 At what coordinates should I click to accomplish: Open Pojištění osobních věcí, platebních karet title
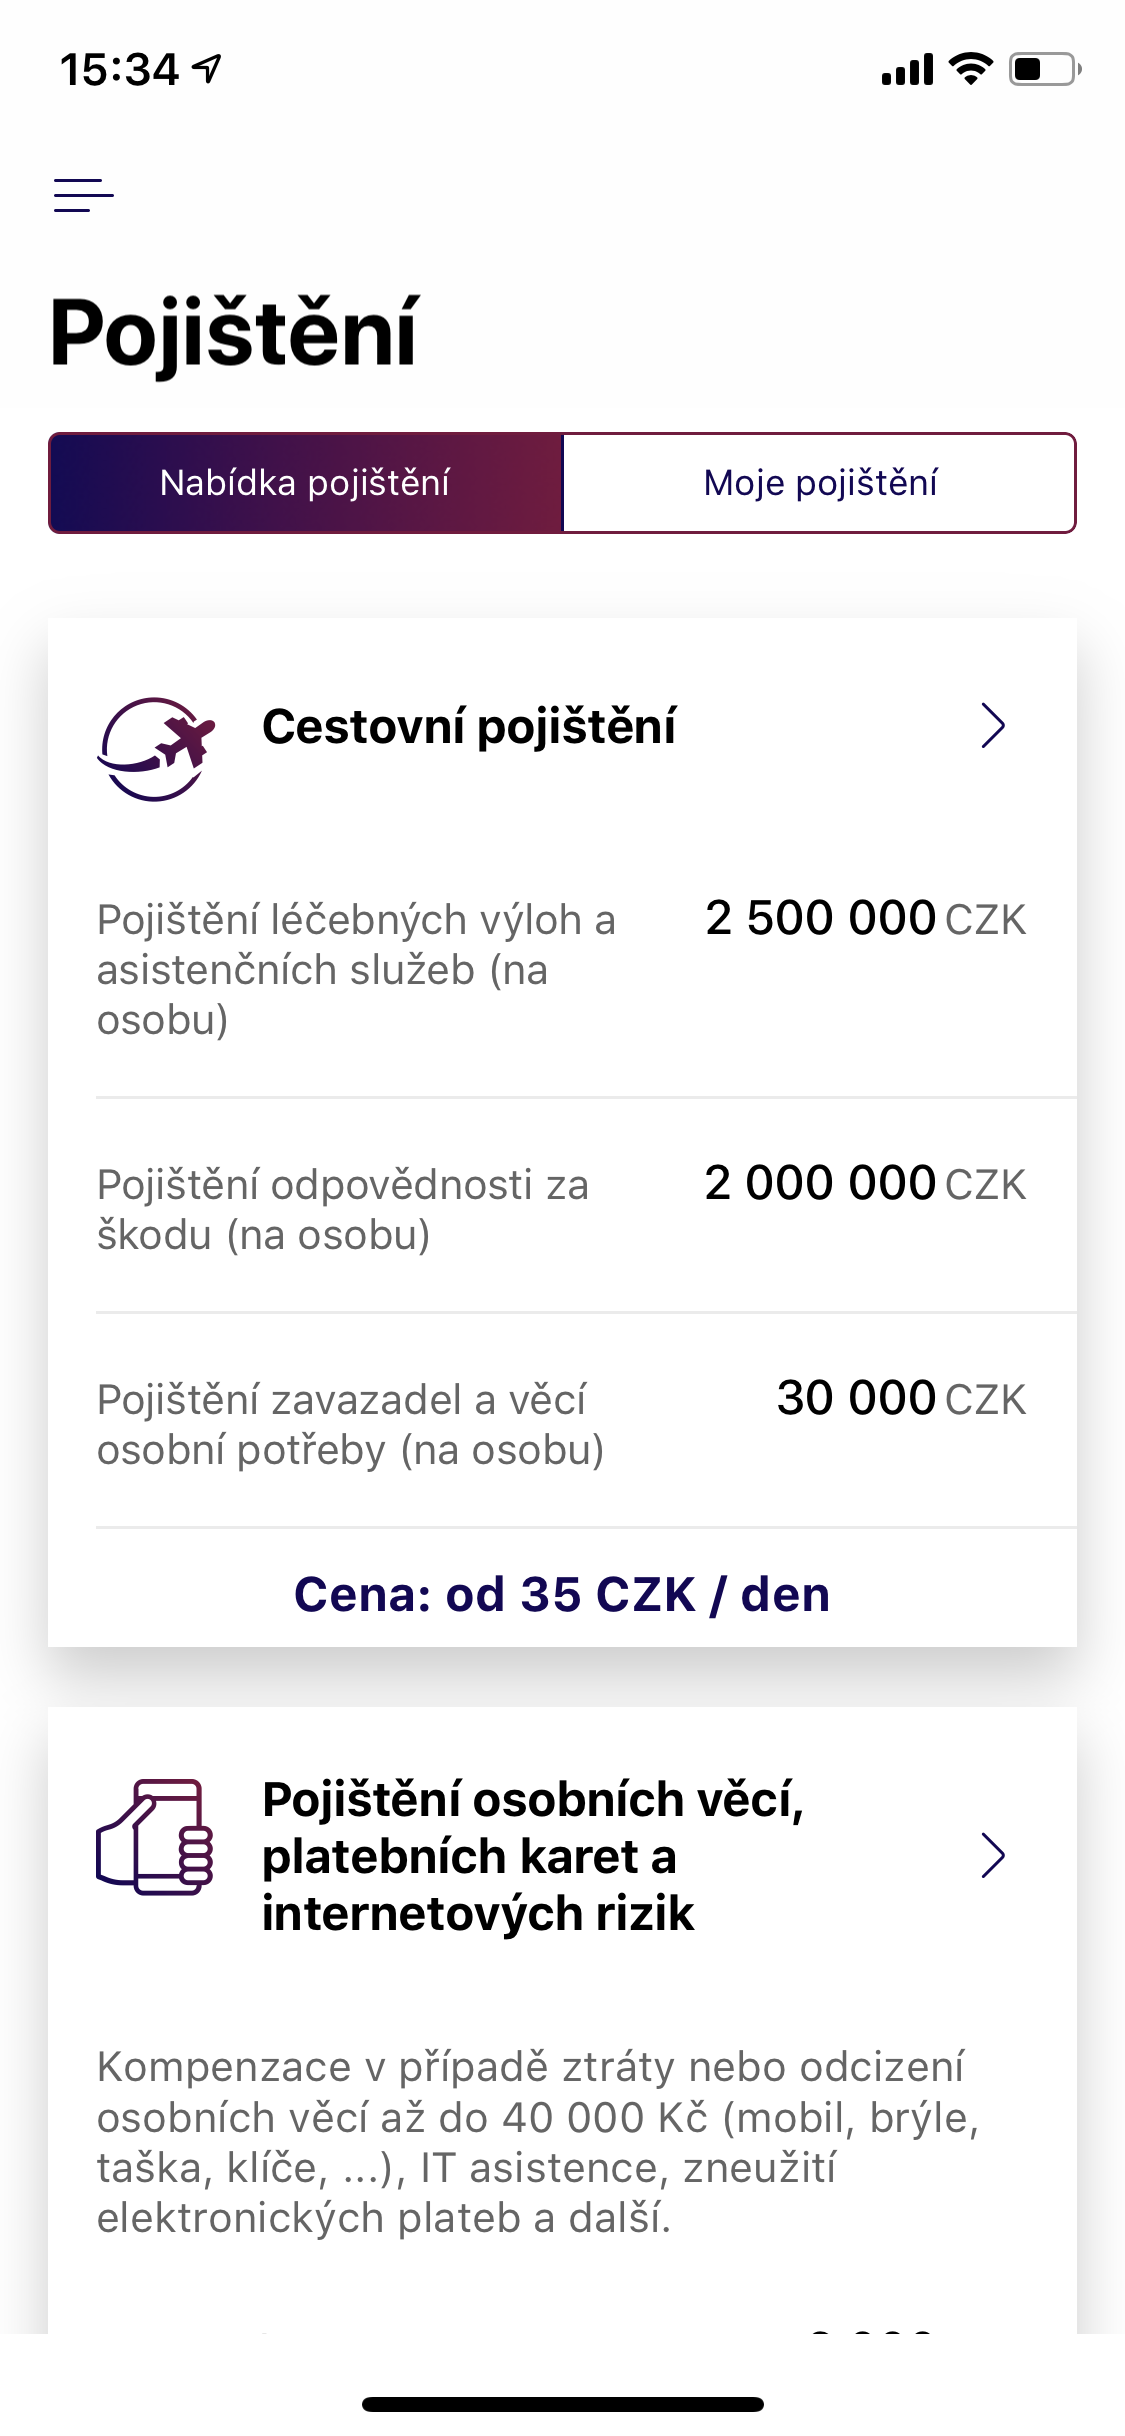pyautogui.click(x=532, y=1856)
